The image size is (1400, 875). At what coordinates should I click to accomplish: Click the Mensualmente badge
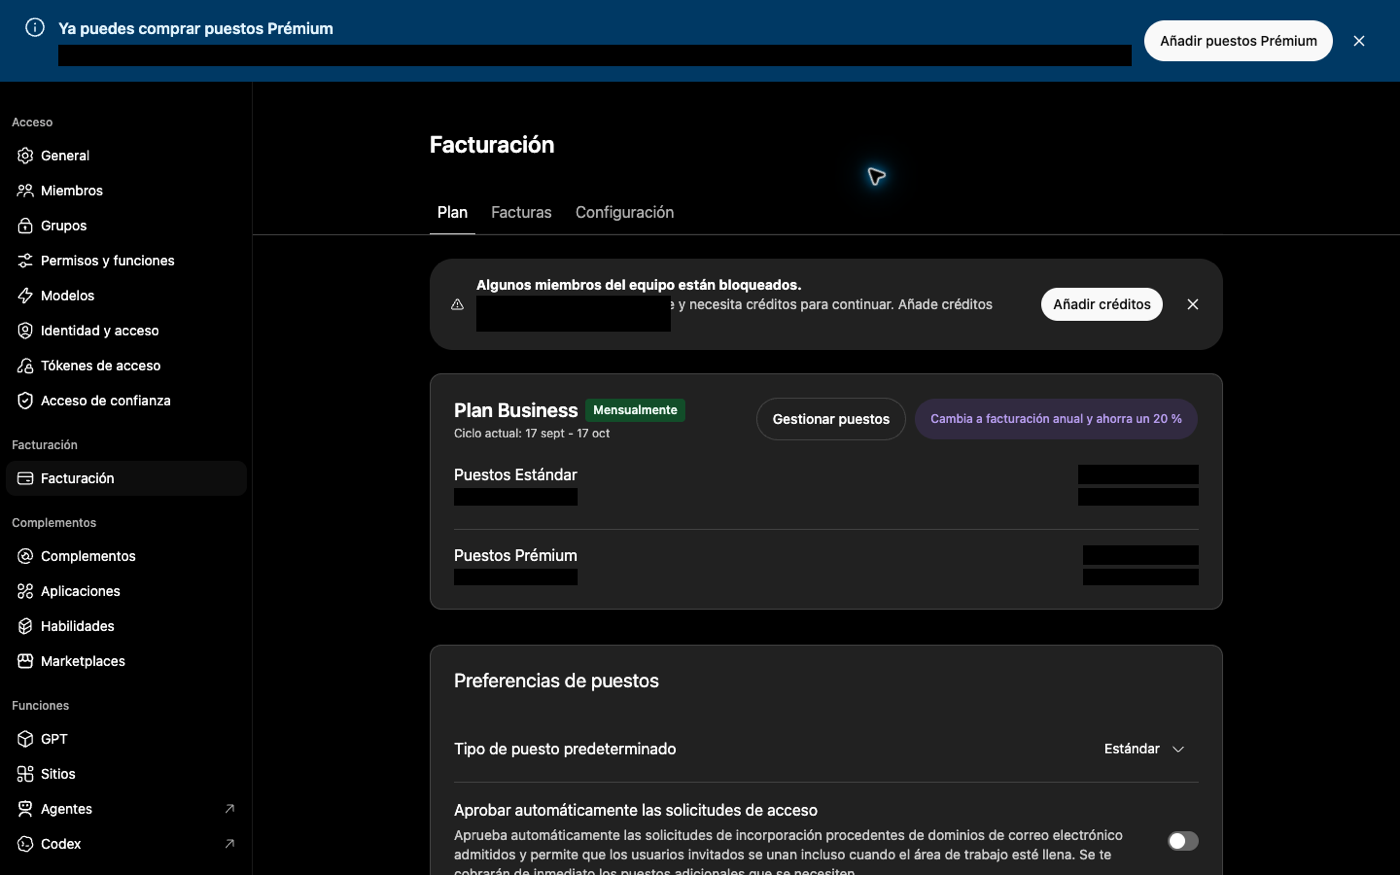(x=635, y=410)
